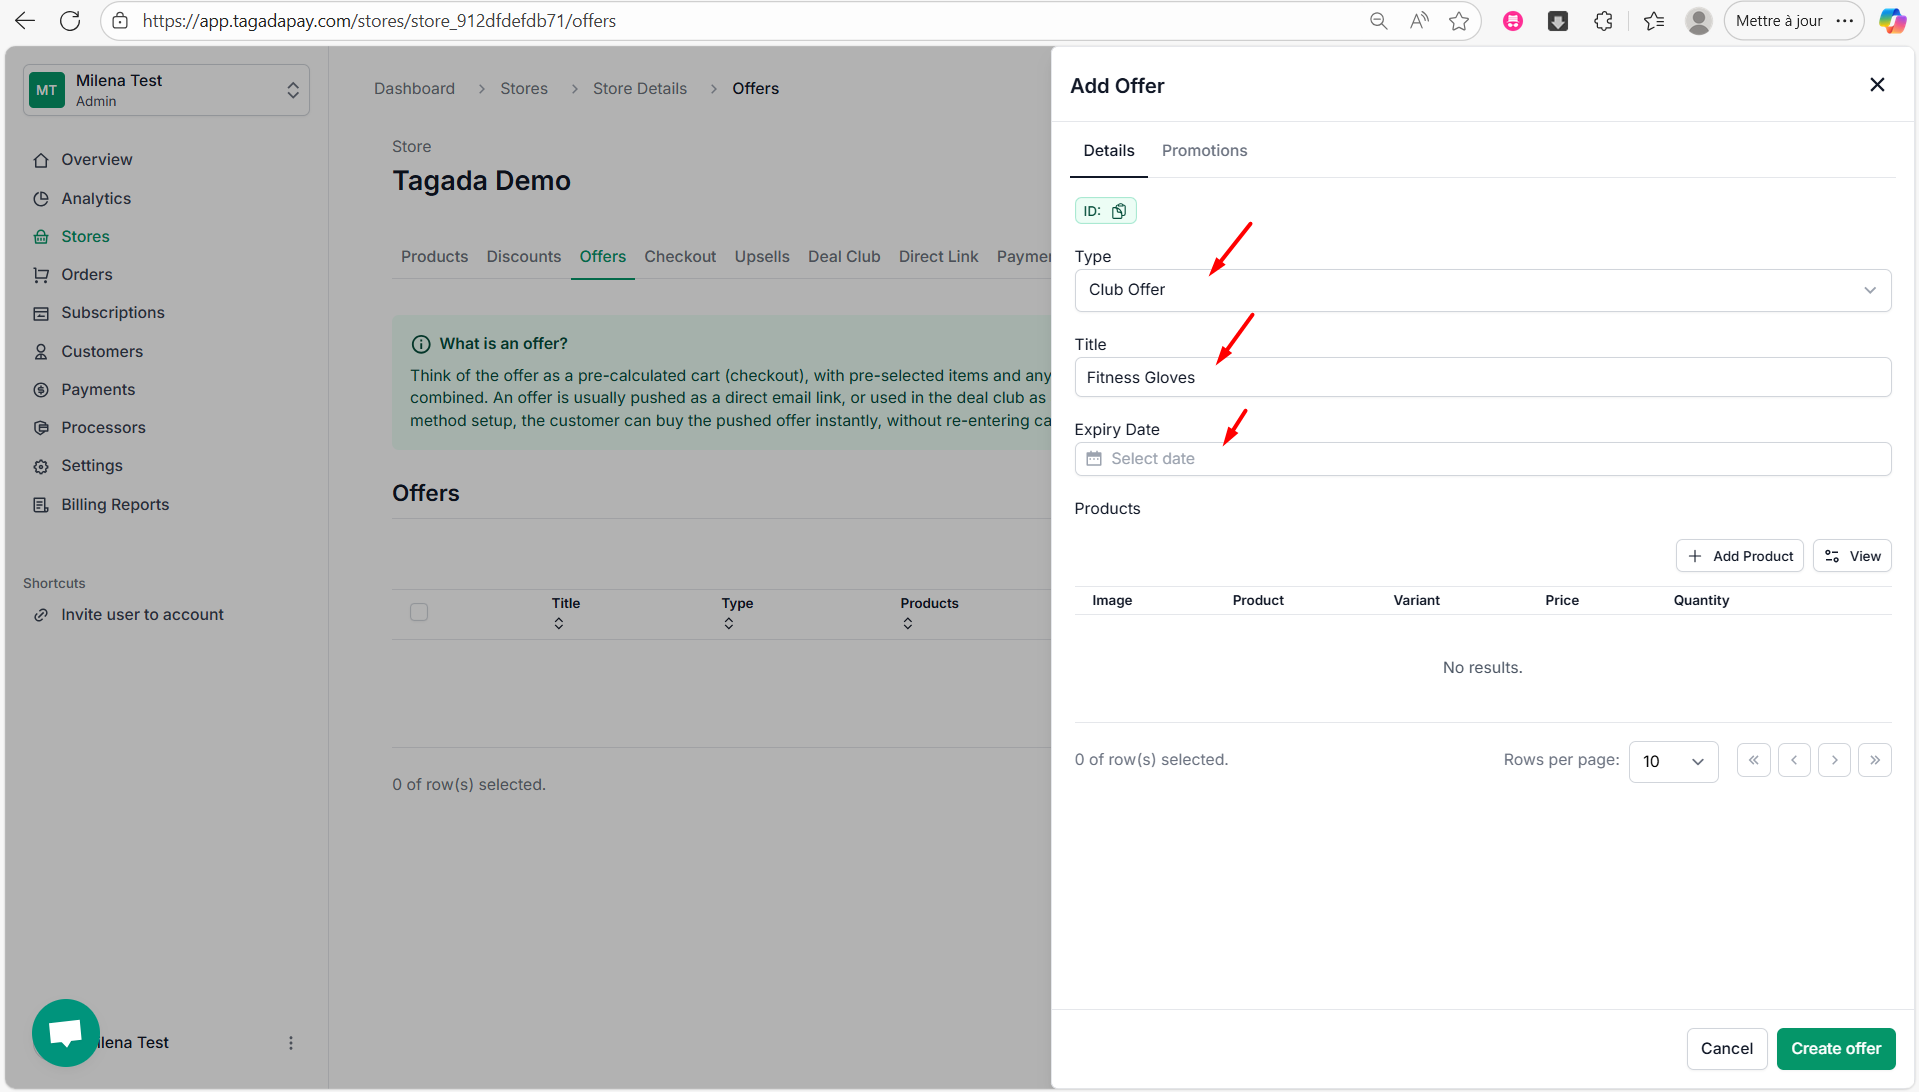The image size is (1919, 1092).
Task: Click the Title field containing Fitness Gloves
Action: [1483, 377]
